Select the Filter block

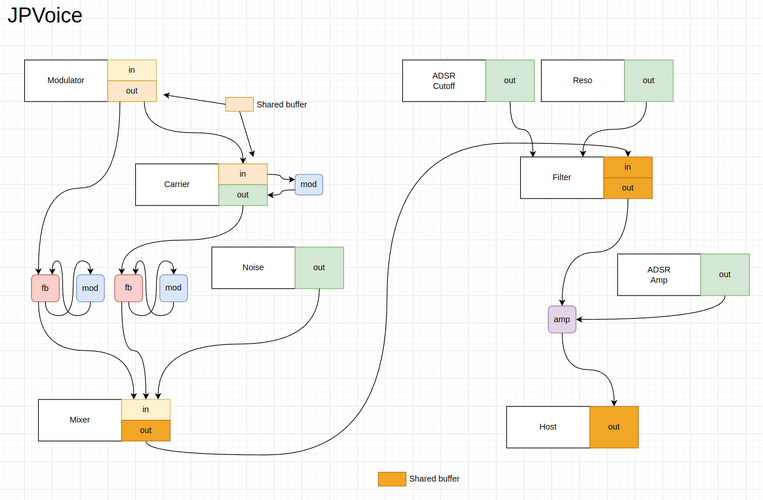562,178
